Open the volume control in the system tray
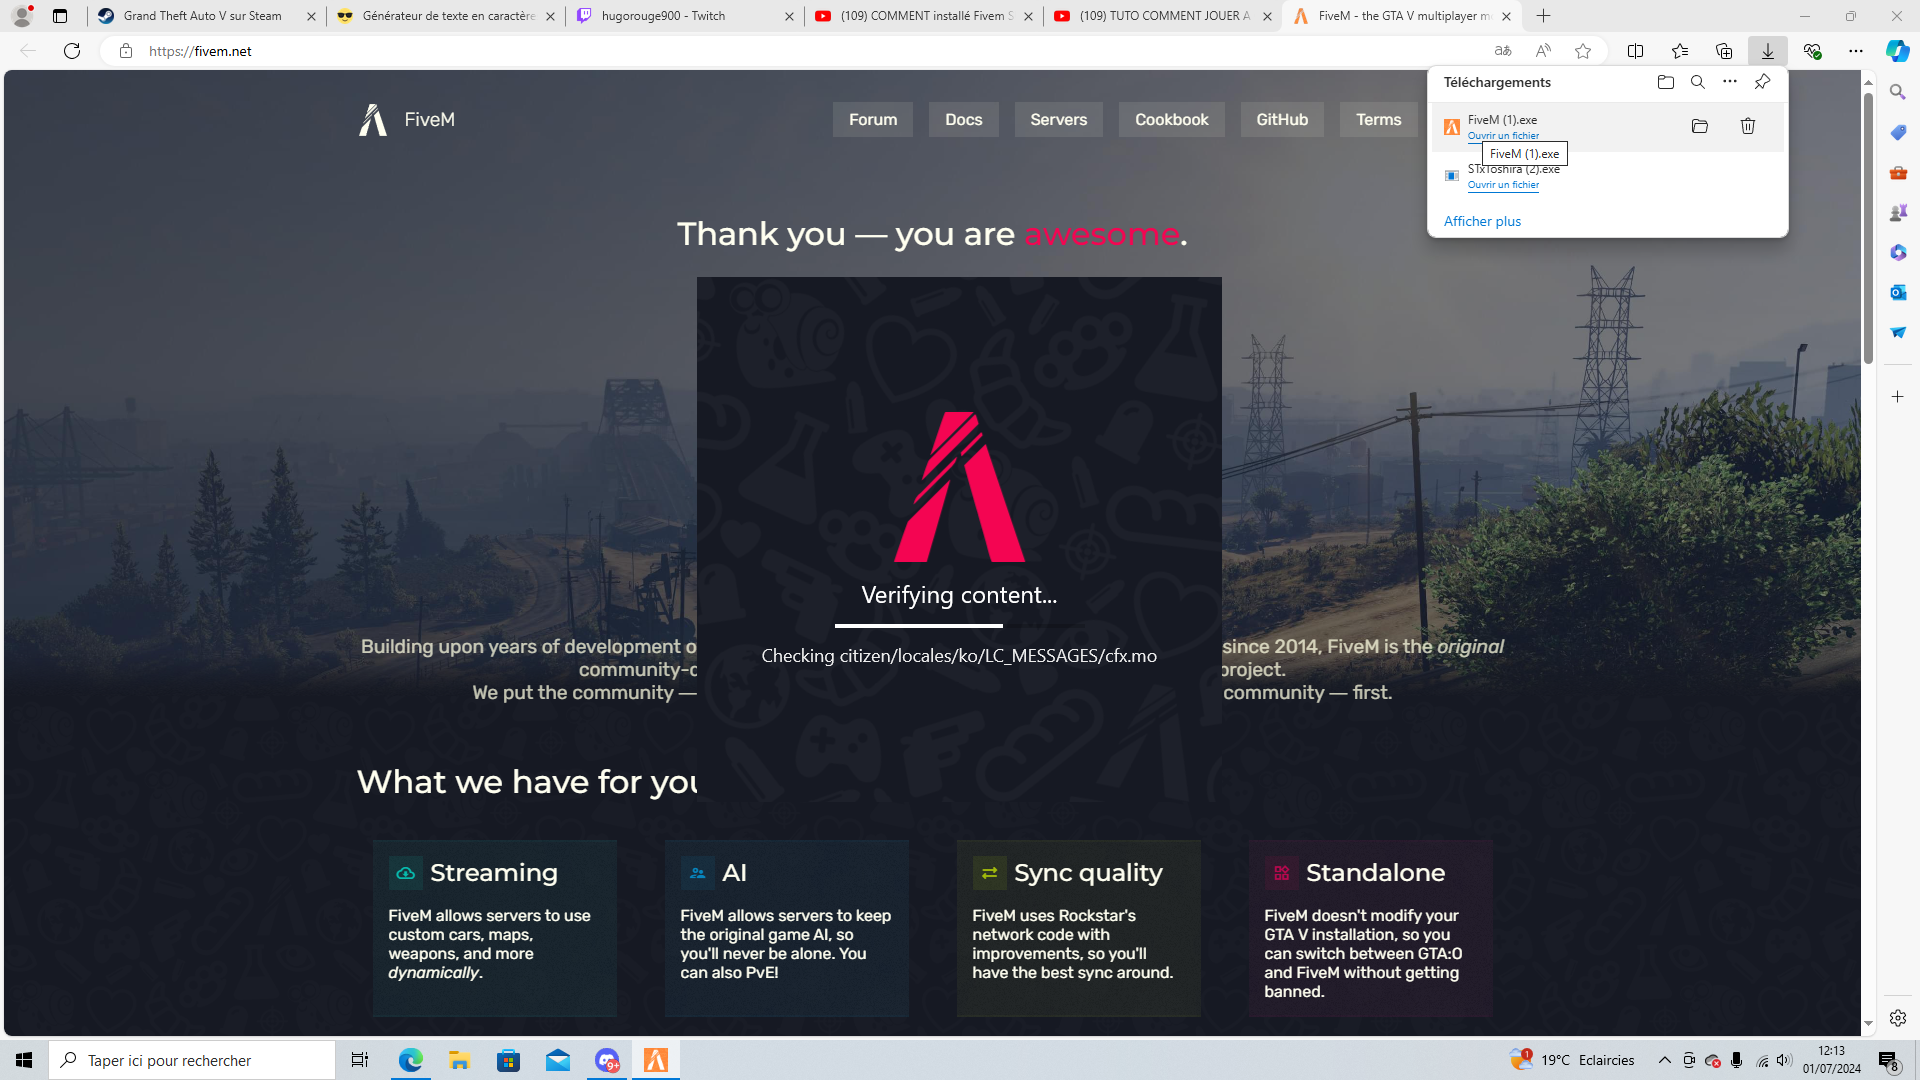The image size is (1920, 1080). point(1784,1060)
